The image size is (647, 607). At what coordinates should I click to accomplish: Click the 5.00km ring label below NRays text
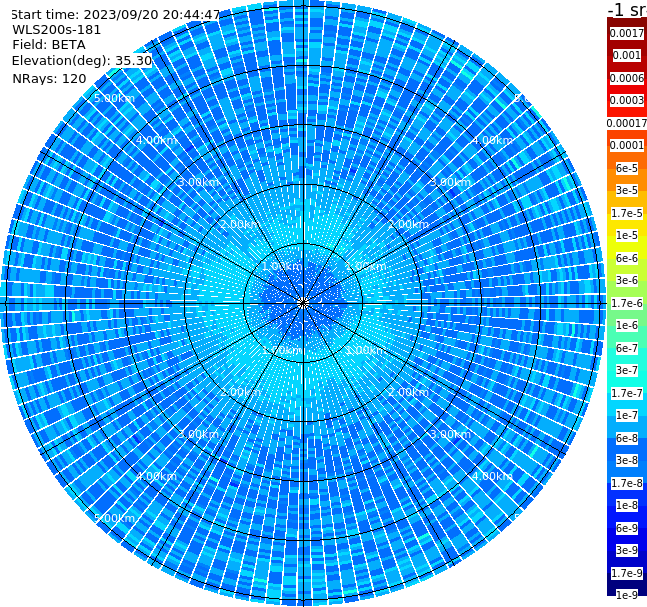(x=114, y=98)
